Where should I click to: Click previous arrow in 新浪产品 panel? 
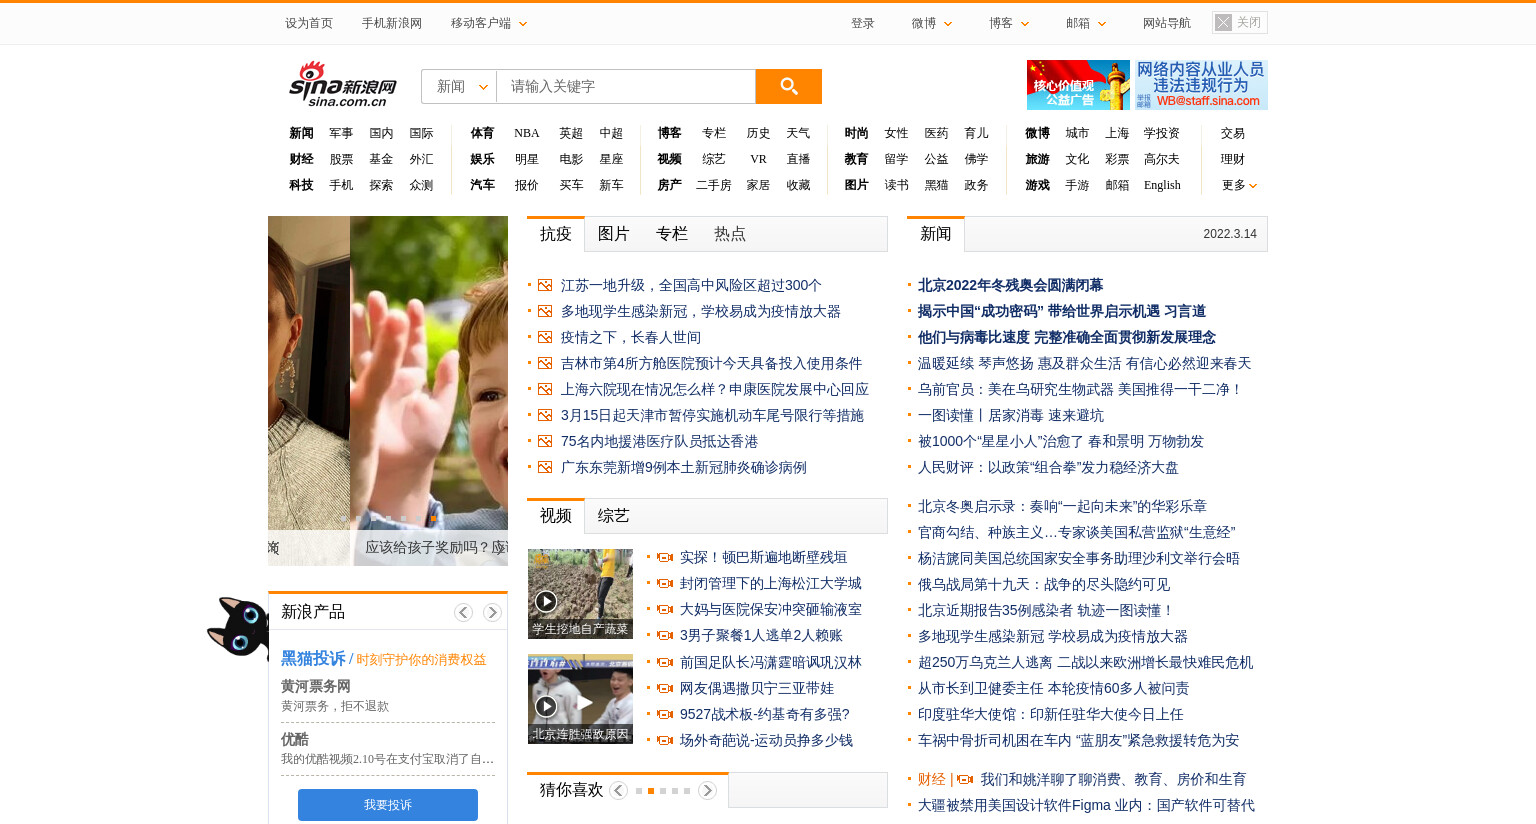463,612
